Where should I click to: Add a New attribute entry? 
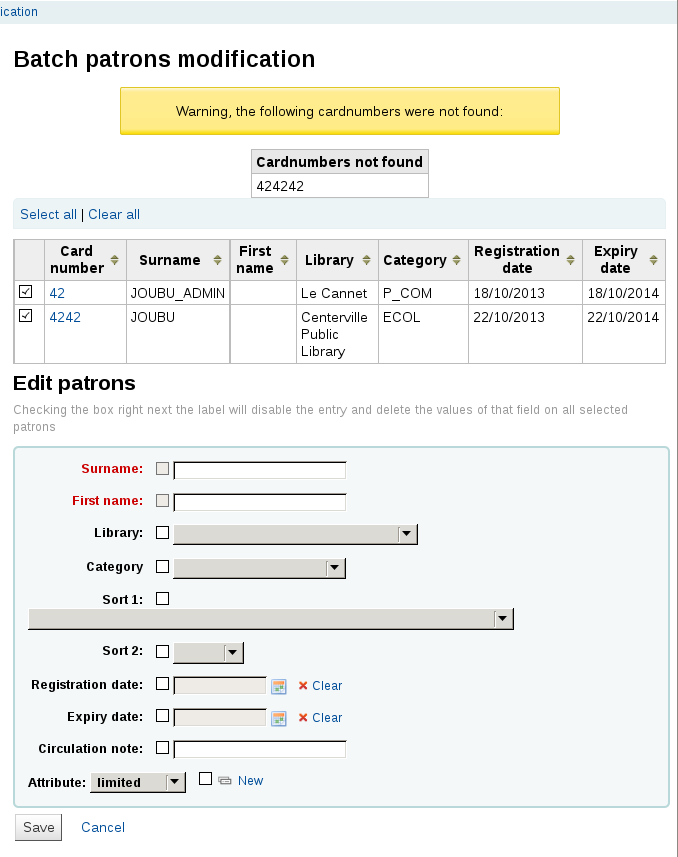[x=250, y=780]
